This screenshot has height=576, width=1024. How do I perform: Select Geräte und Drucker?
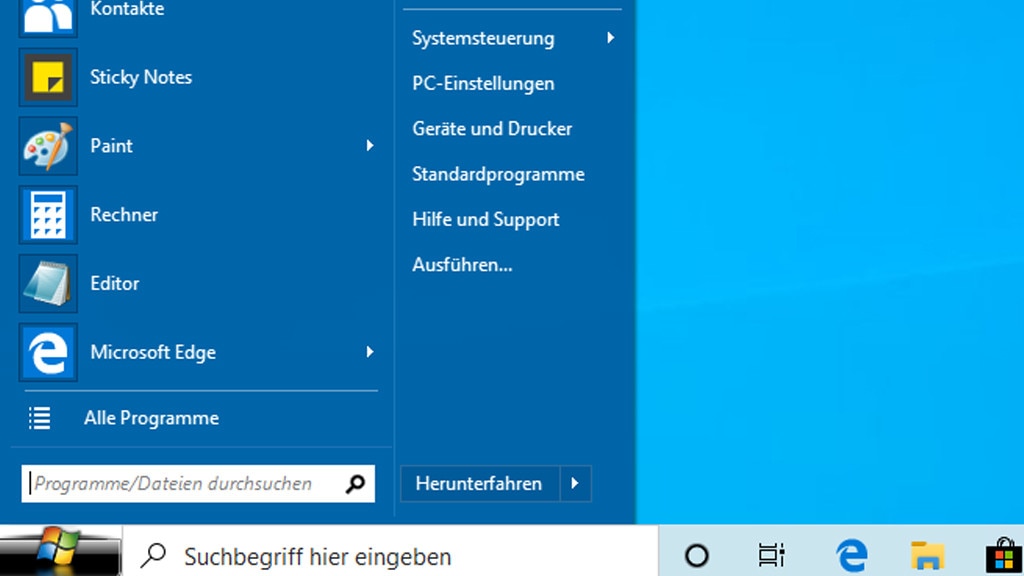(492, 128)
